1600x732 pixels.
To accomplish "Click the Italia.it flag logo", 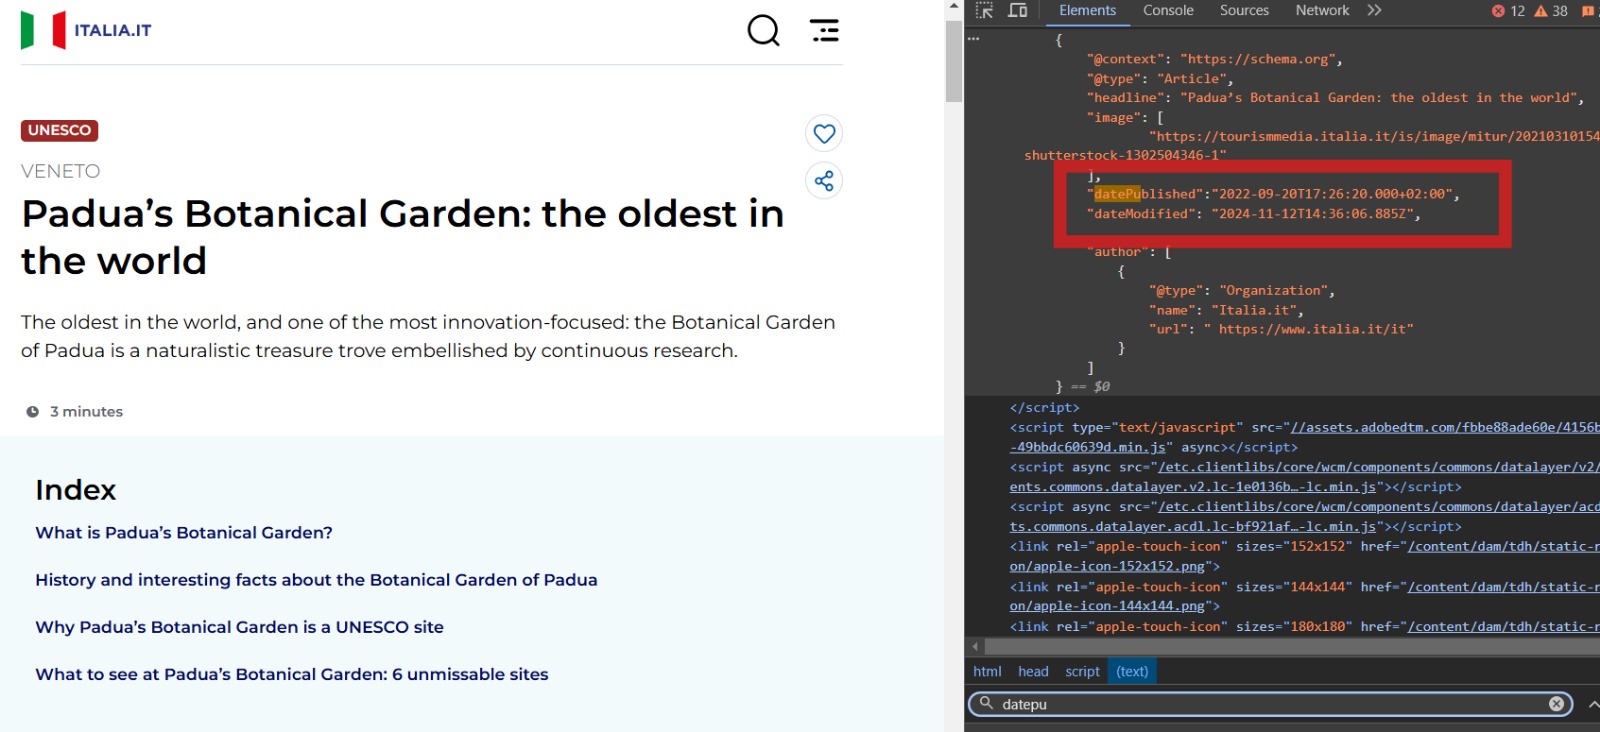I will (x=44, y=30).
